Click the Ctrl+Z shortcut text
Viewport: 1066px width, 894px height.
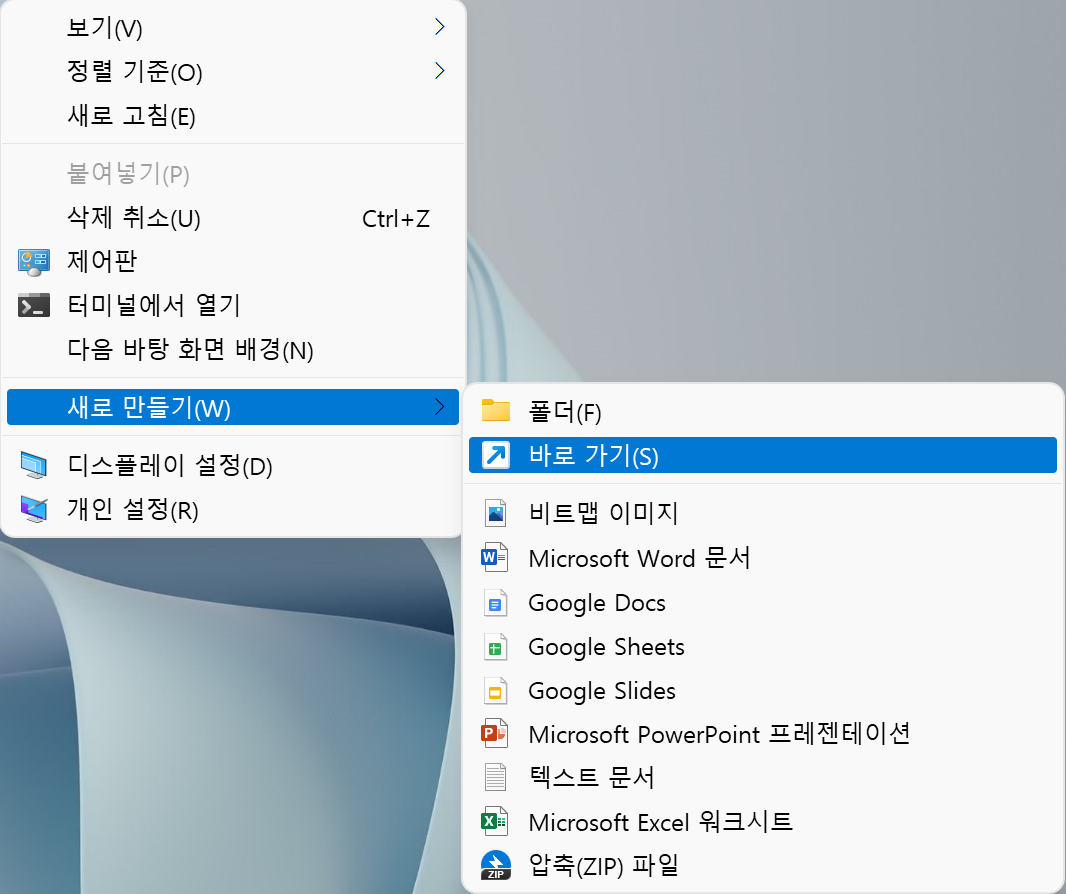[x=396, y=219]
